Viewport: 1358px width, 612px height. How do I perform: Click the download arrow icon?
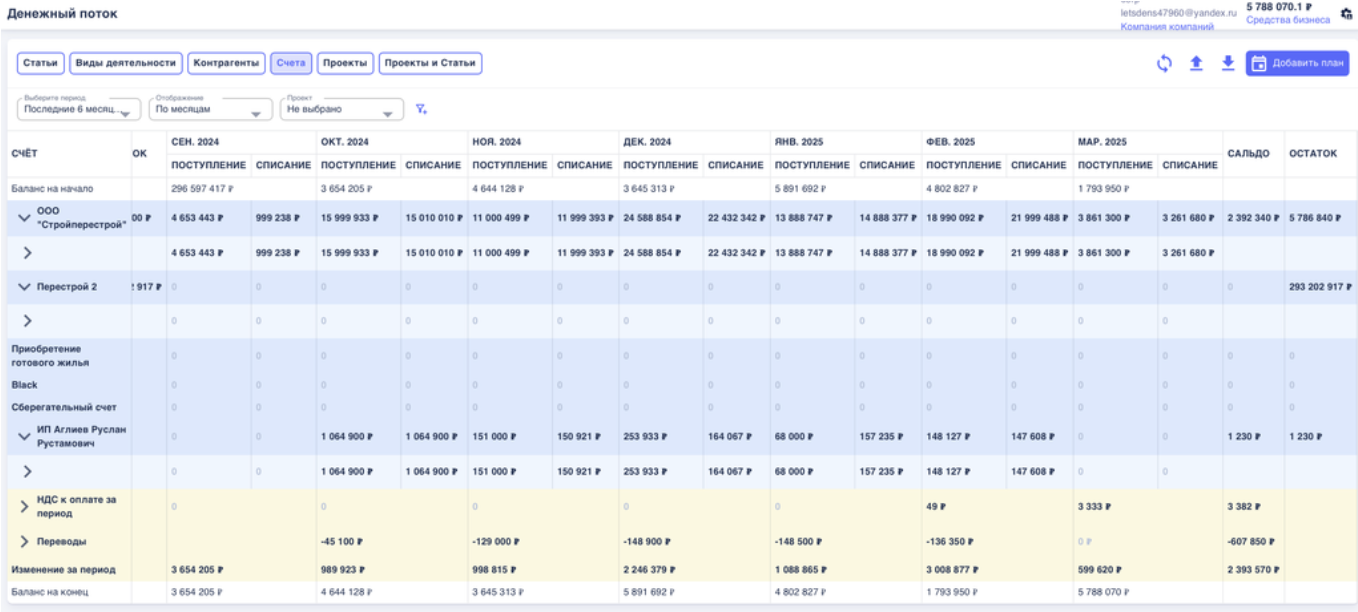pyautogui.click(x=1228, y=63)
